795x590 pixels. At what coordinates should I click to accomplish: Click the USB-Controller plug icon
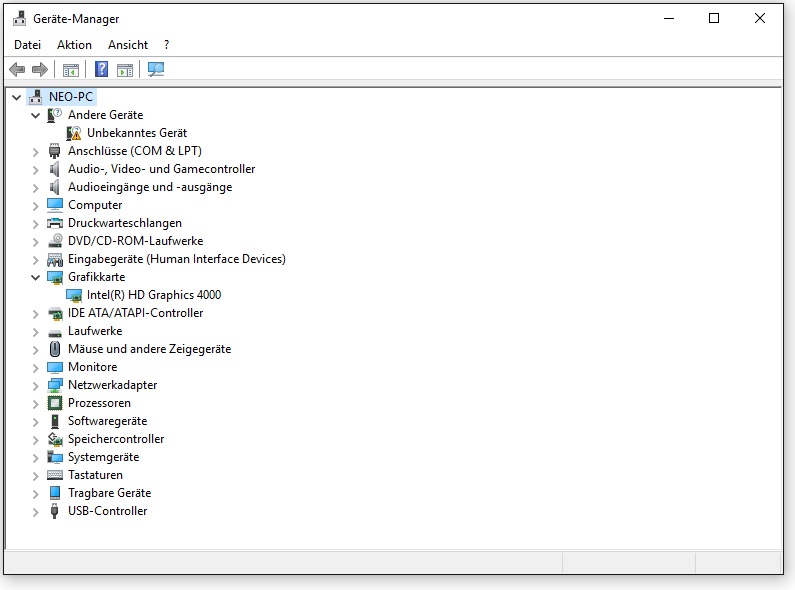(55, 511)
